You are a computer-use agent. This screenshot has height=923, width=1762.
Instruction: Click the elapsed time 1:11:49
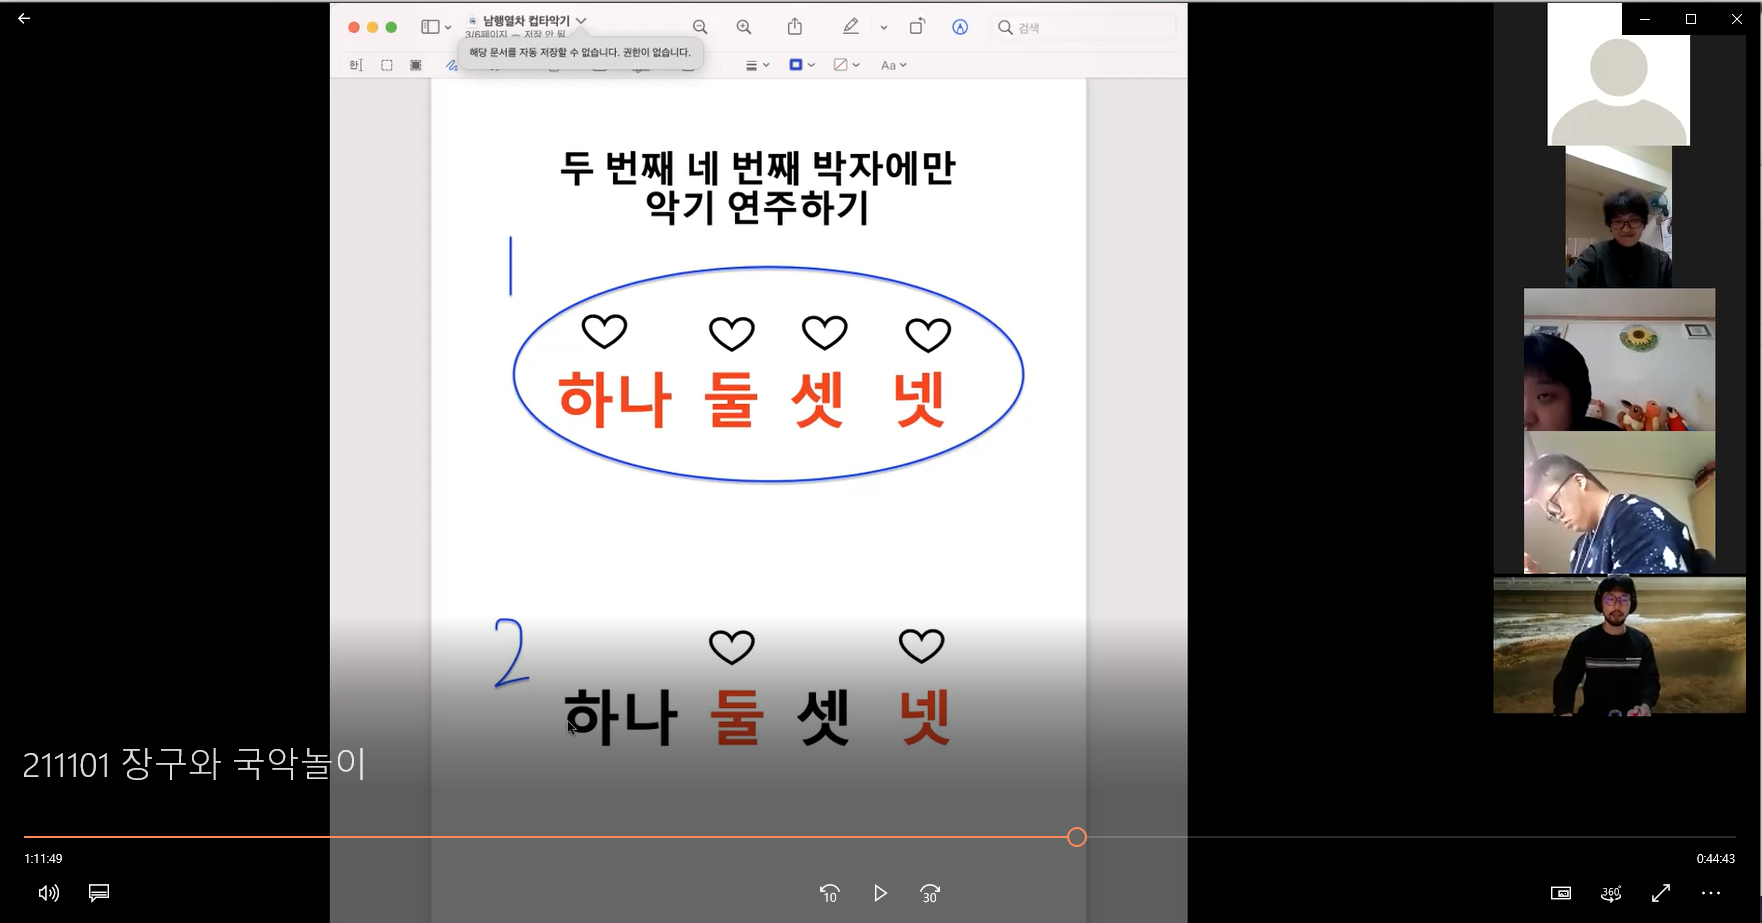click(x=43, y=859)
